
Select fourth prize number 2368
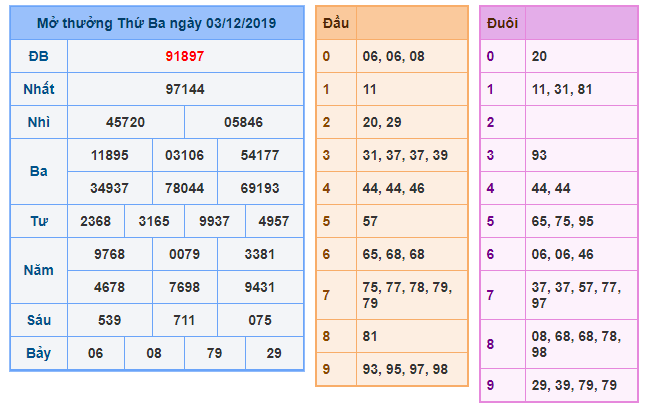pos(96,220)
